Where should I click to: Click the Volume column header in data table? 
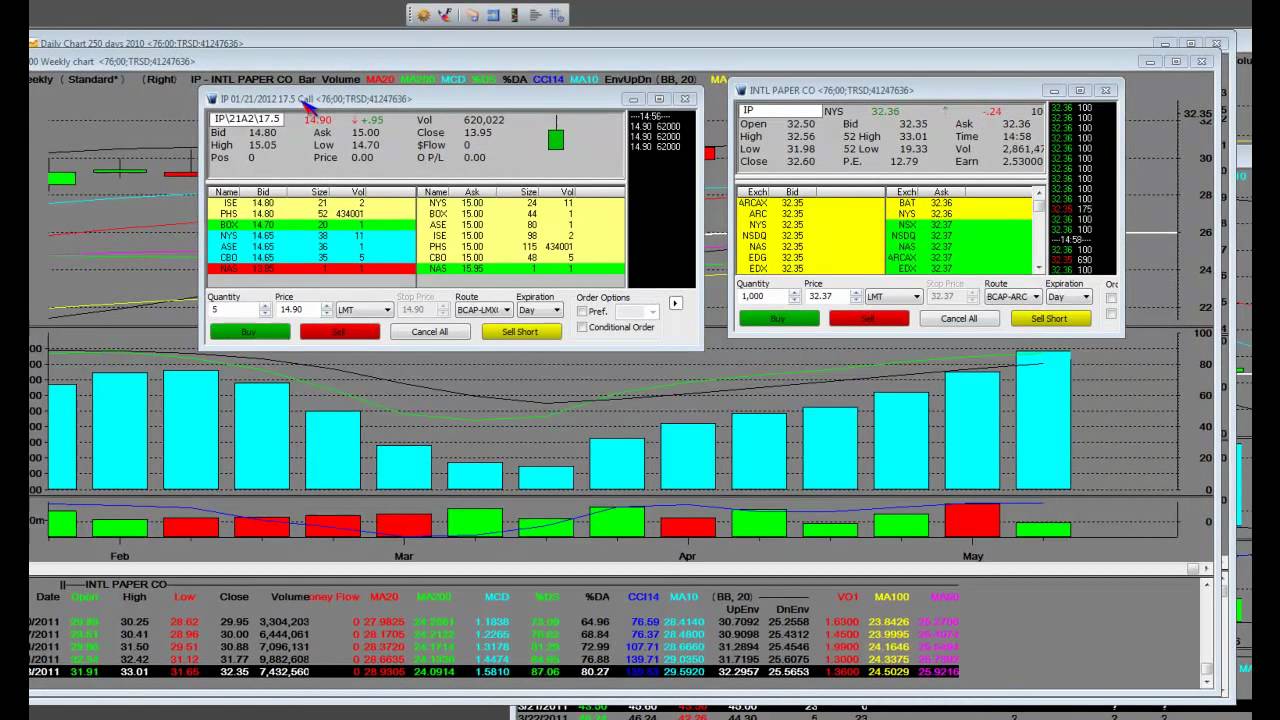click(291, 597)
